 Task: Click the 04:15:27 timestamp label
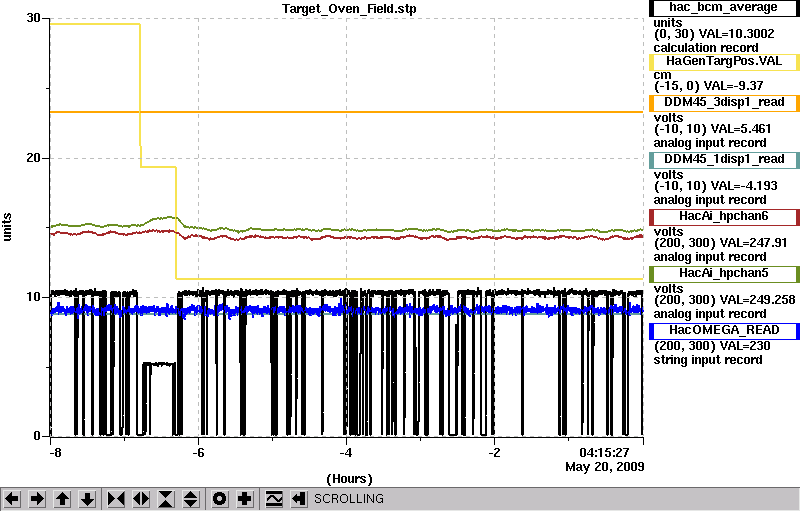(604, 453)
